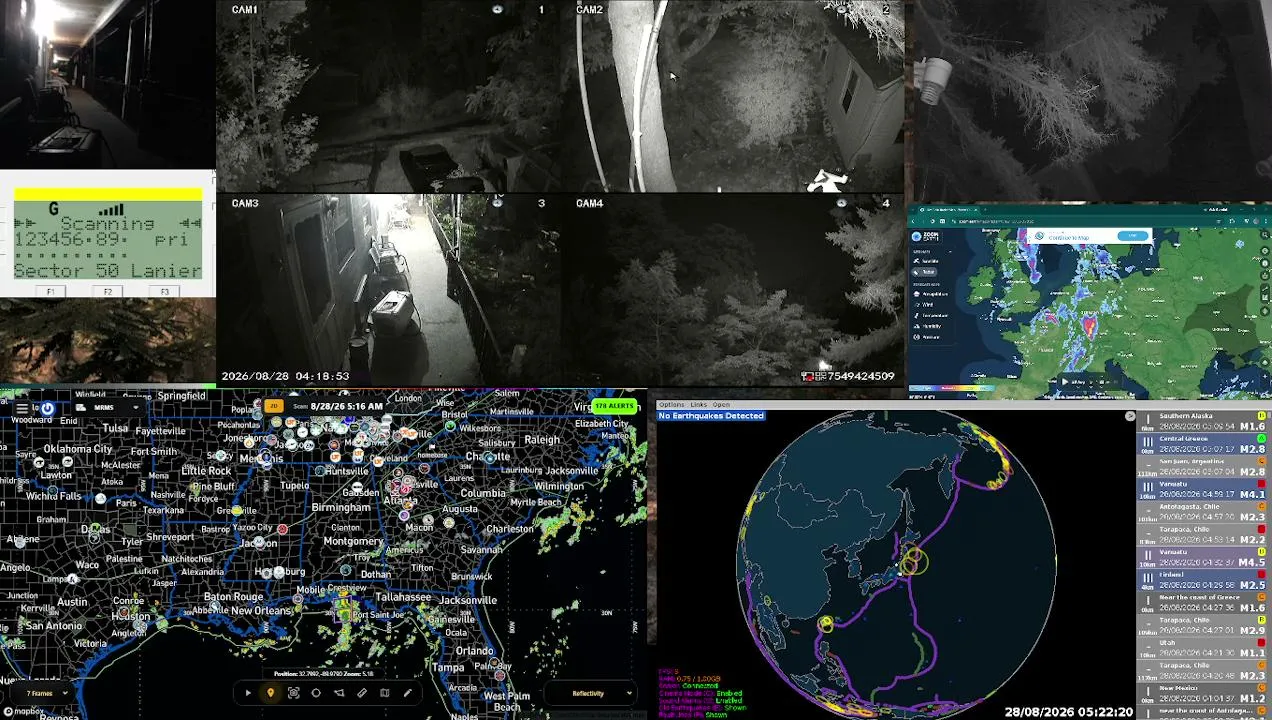Select the Radar layer in Zoom Earth

click(x=926, y=272)
